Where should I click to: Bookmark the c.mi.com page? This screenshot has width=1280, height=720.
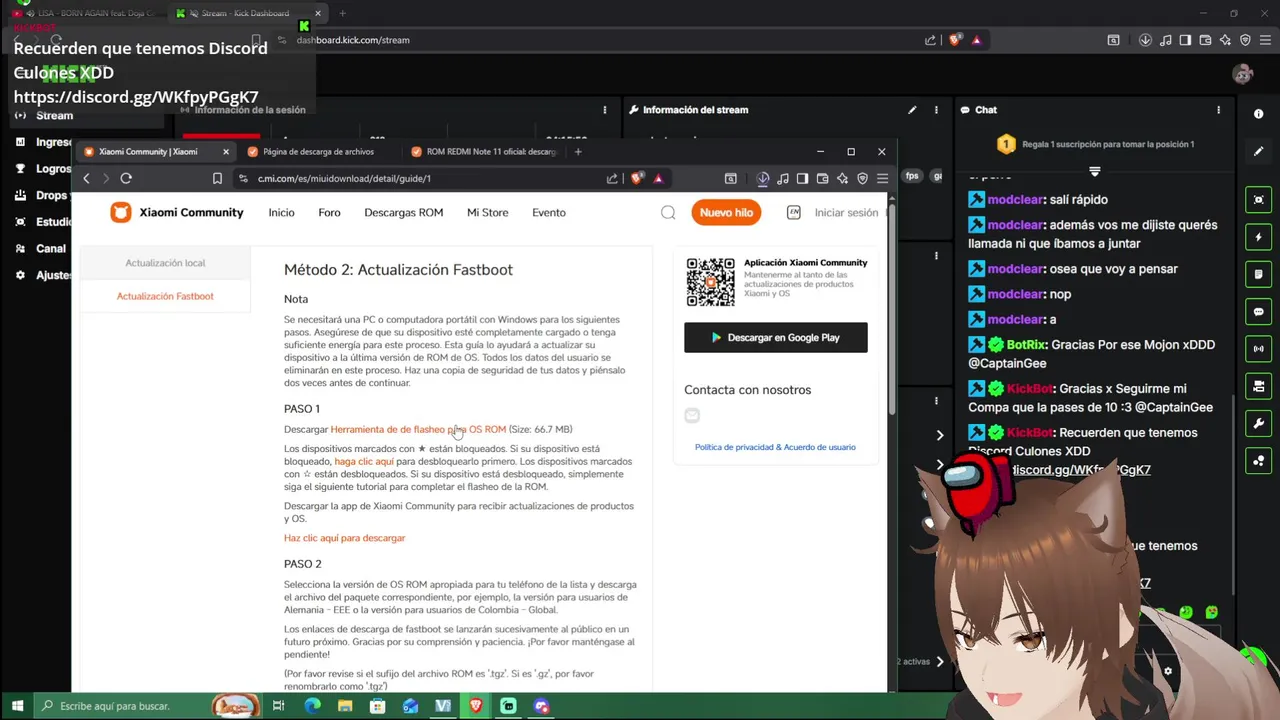pos(217,178)
